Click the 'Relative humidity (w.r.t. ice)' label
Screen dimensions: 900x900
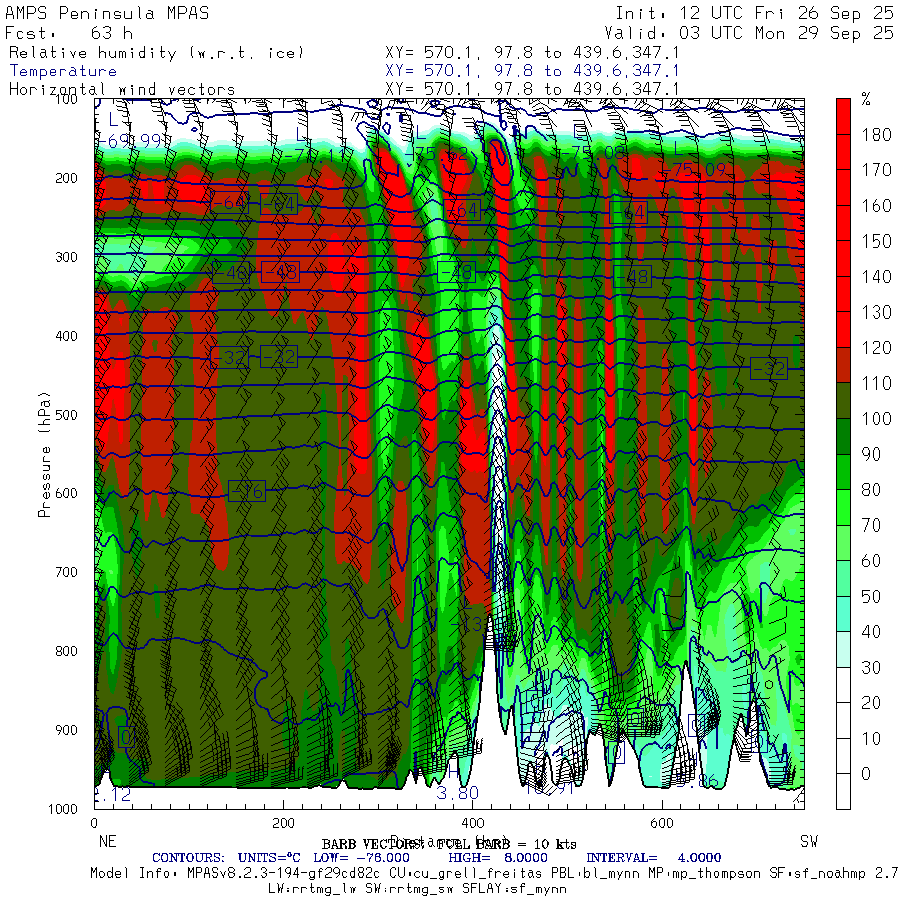(156, 53)
